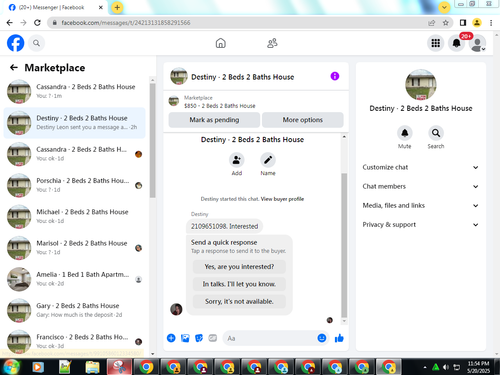Click the taskbar clock showing 11:54 PM
500x375 pixels.
(x=478, y=367)
